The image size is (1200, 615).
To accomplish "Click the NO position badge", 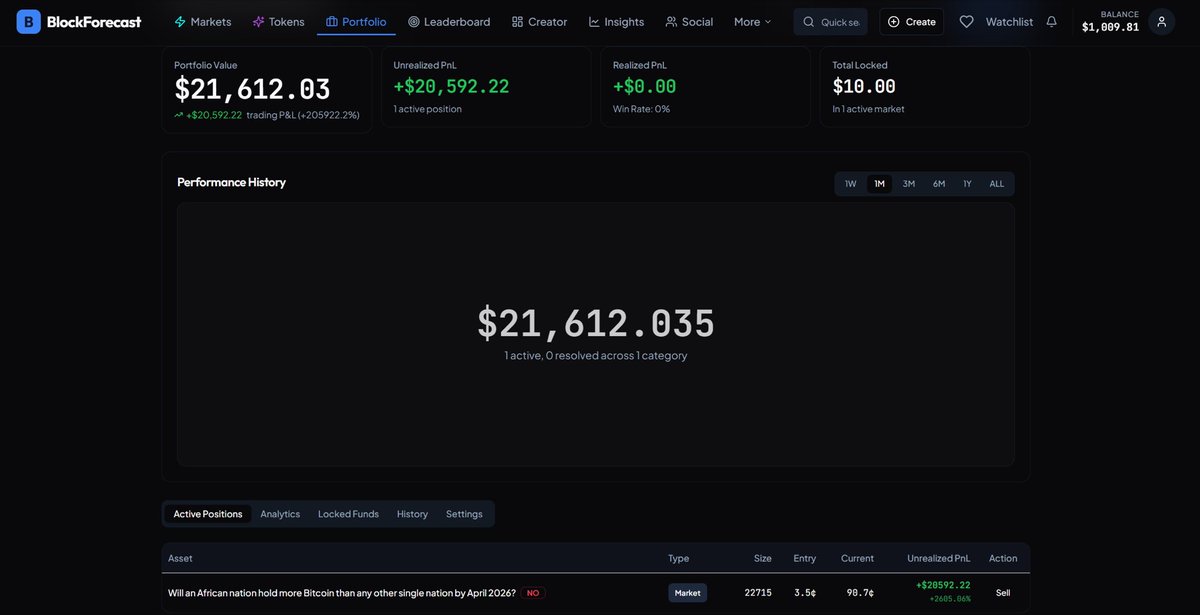I will (533, 593).
